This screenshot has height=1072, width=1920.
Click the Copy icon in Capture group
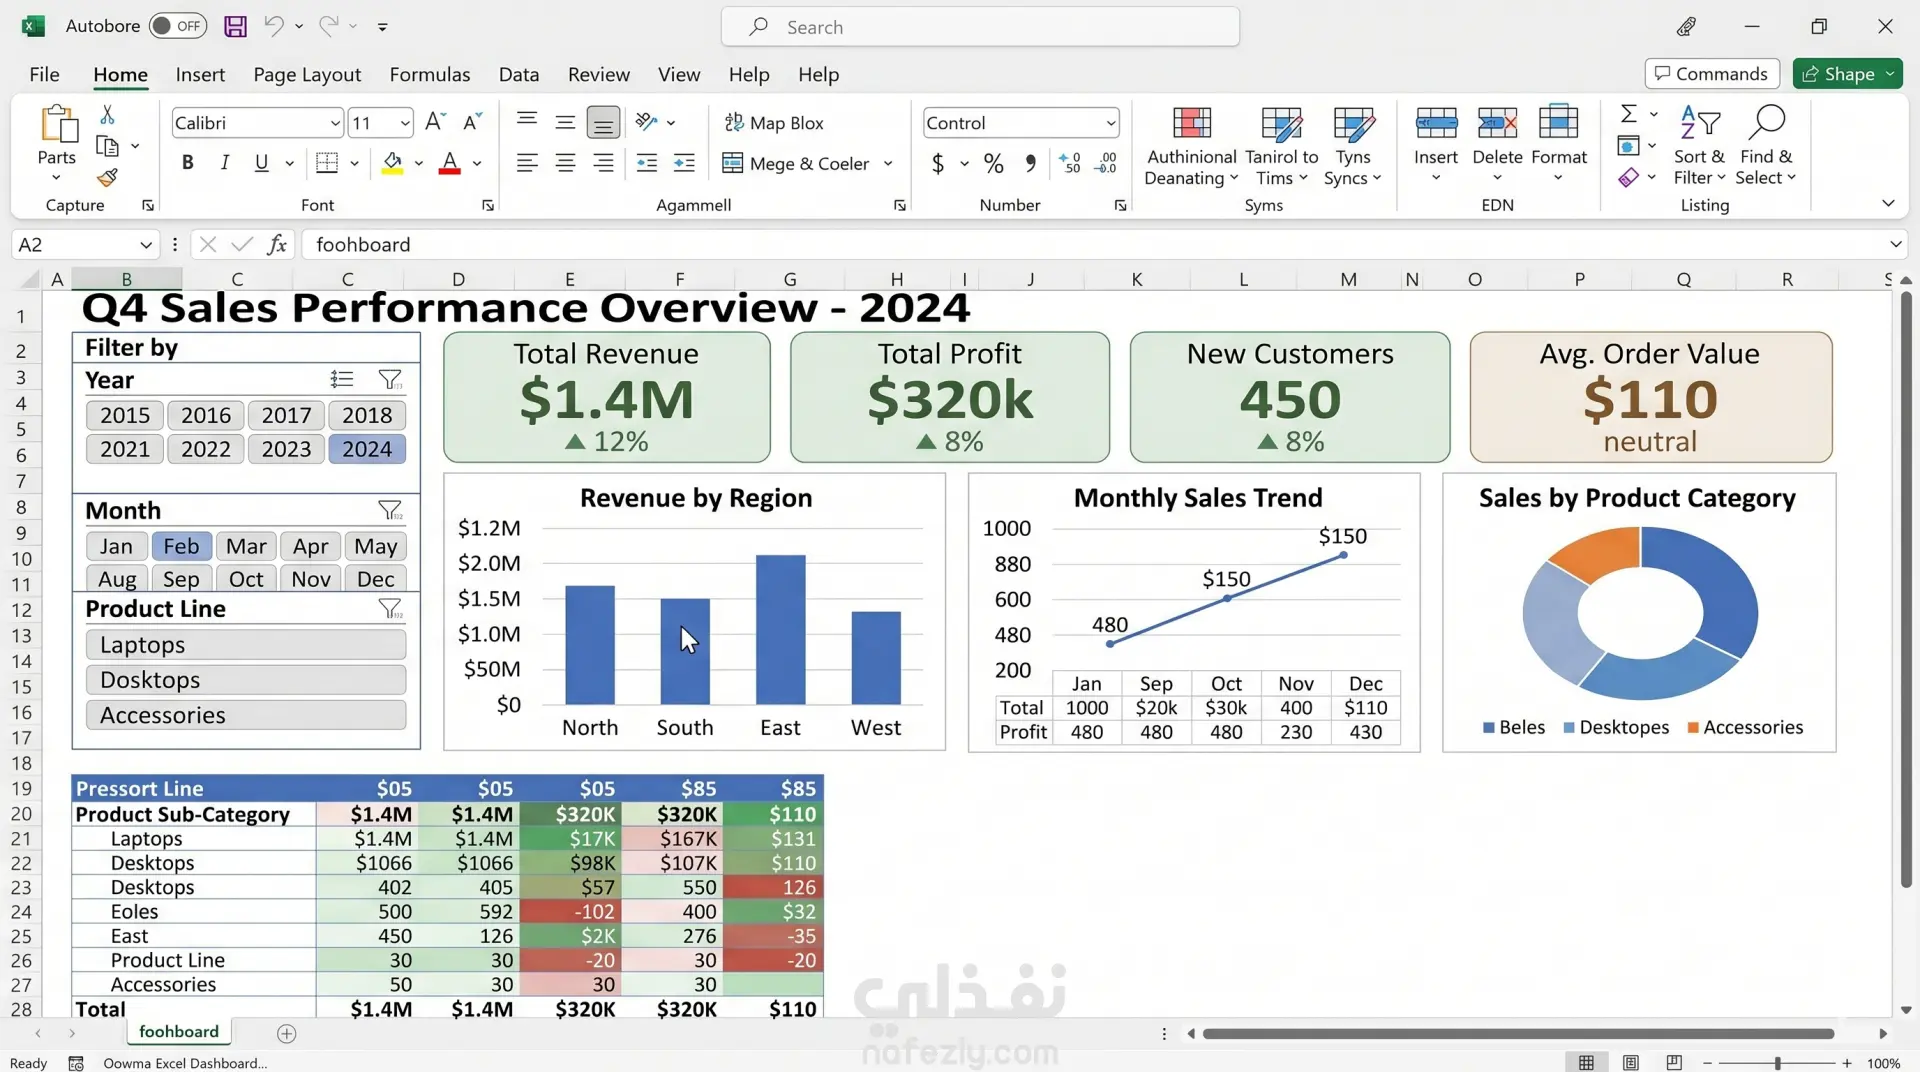[107, 146]
